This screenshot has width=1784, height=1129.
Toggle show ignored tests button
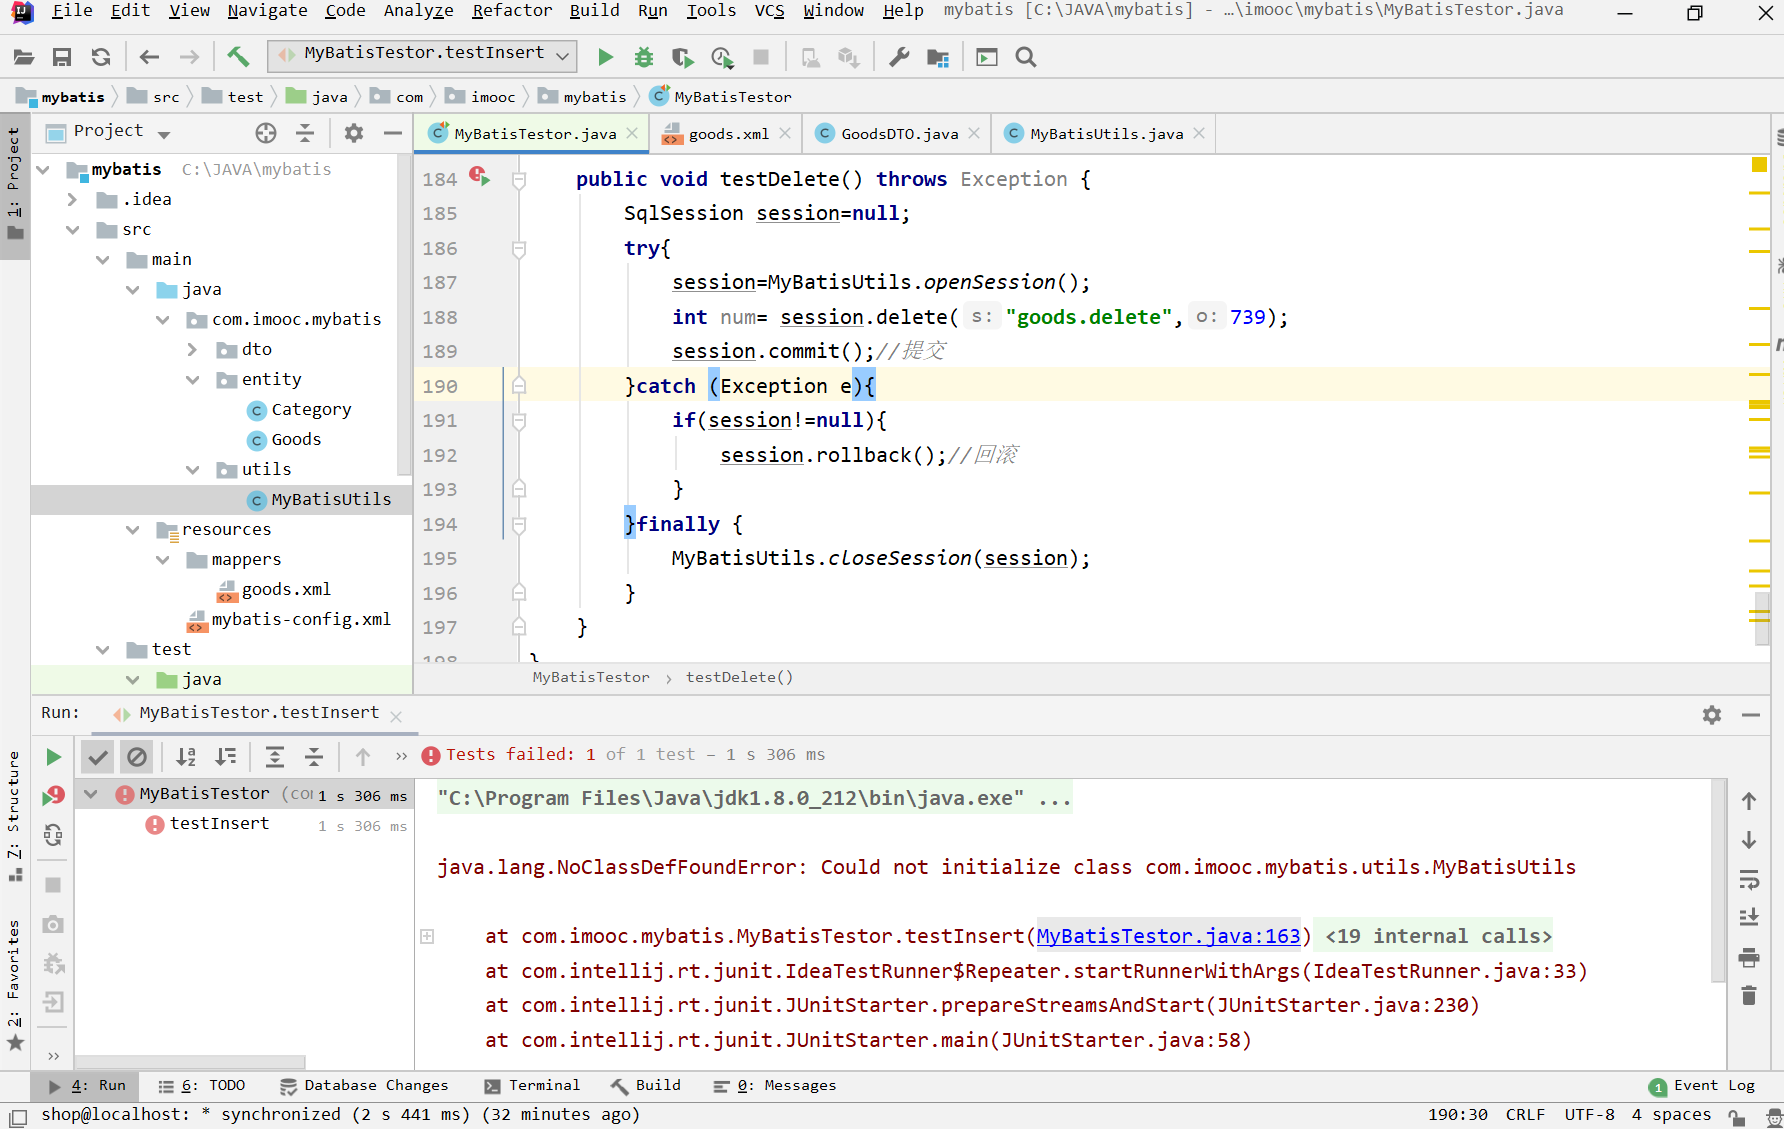[137, 757]
